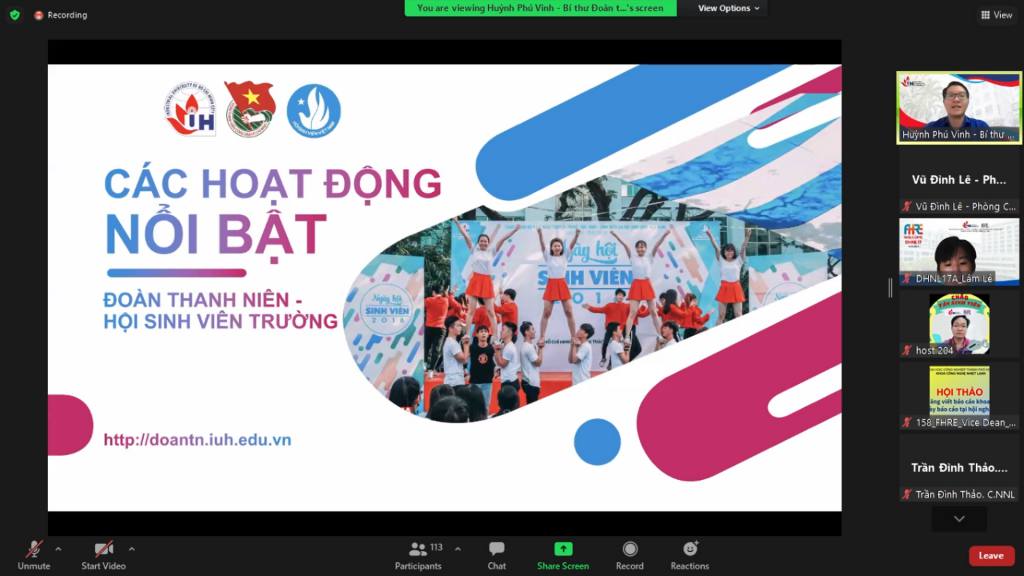The height and width of the screenshot is (576, 1024).
Task: Click the green Share Screen icon
Action: (563, 549)
